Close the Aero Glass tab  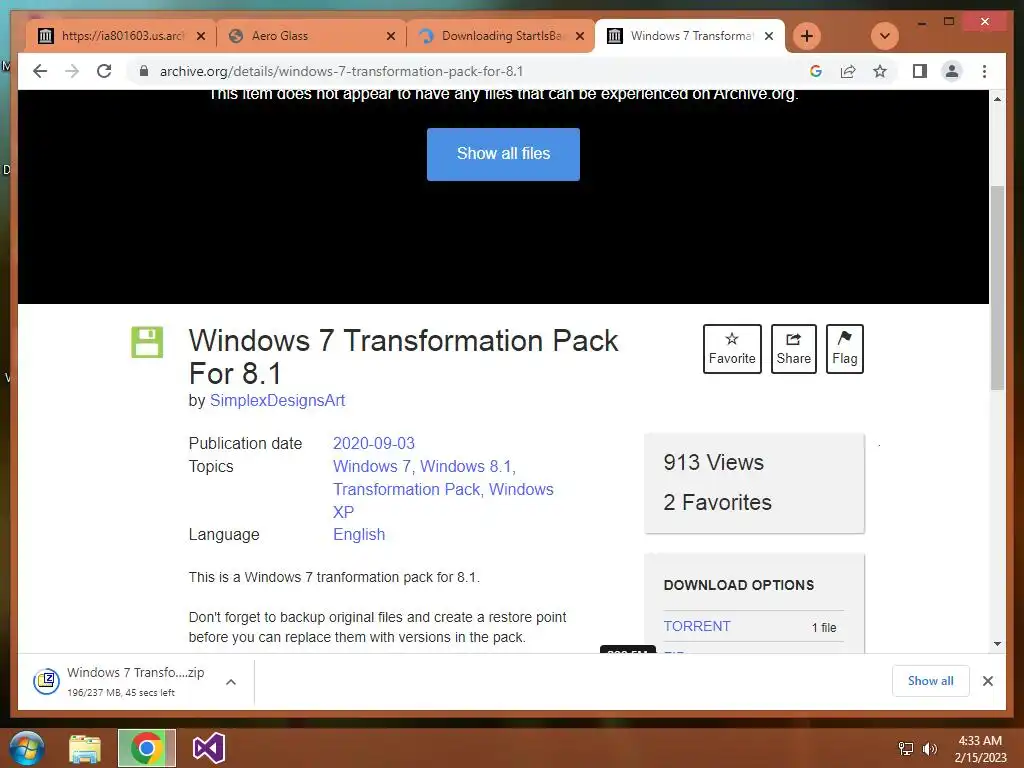tap(391, 36)
